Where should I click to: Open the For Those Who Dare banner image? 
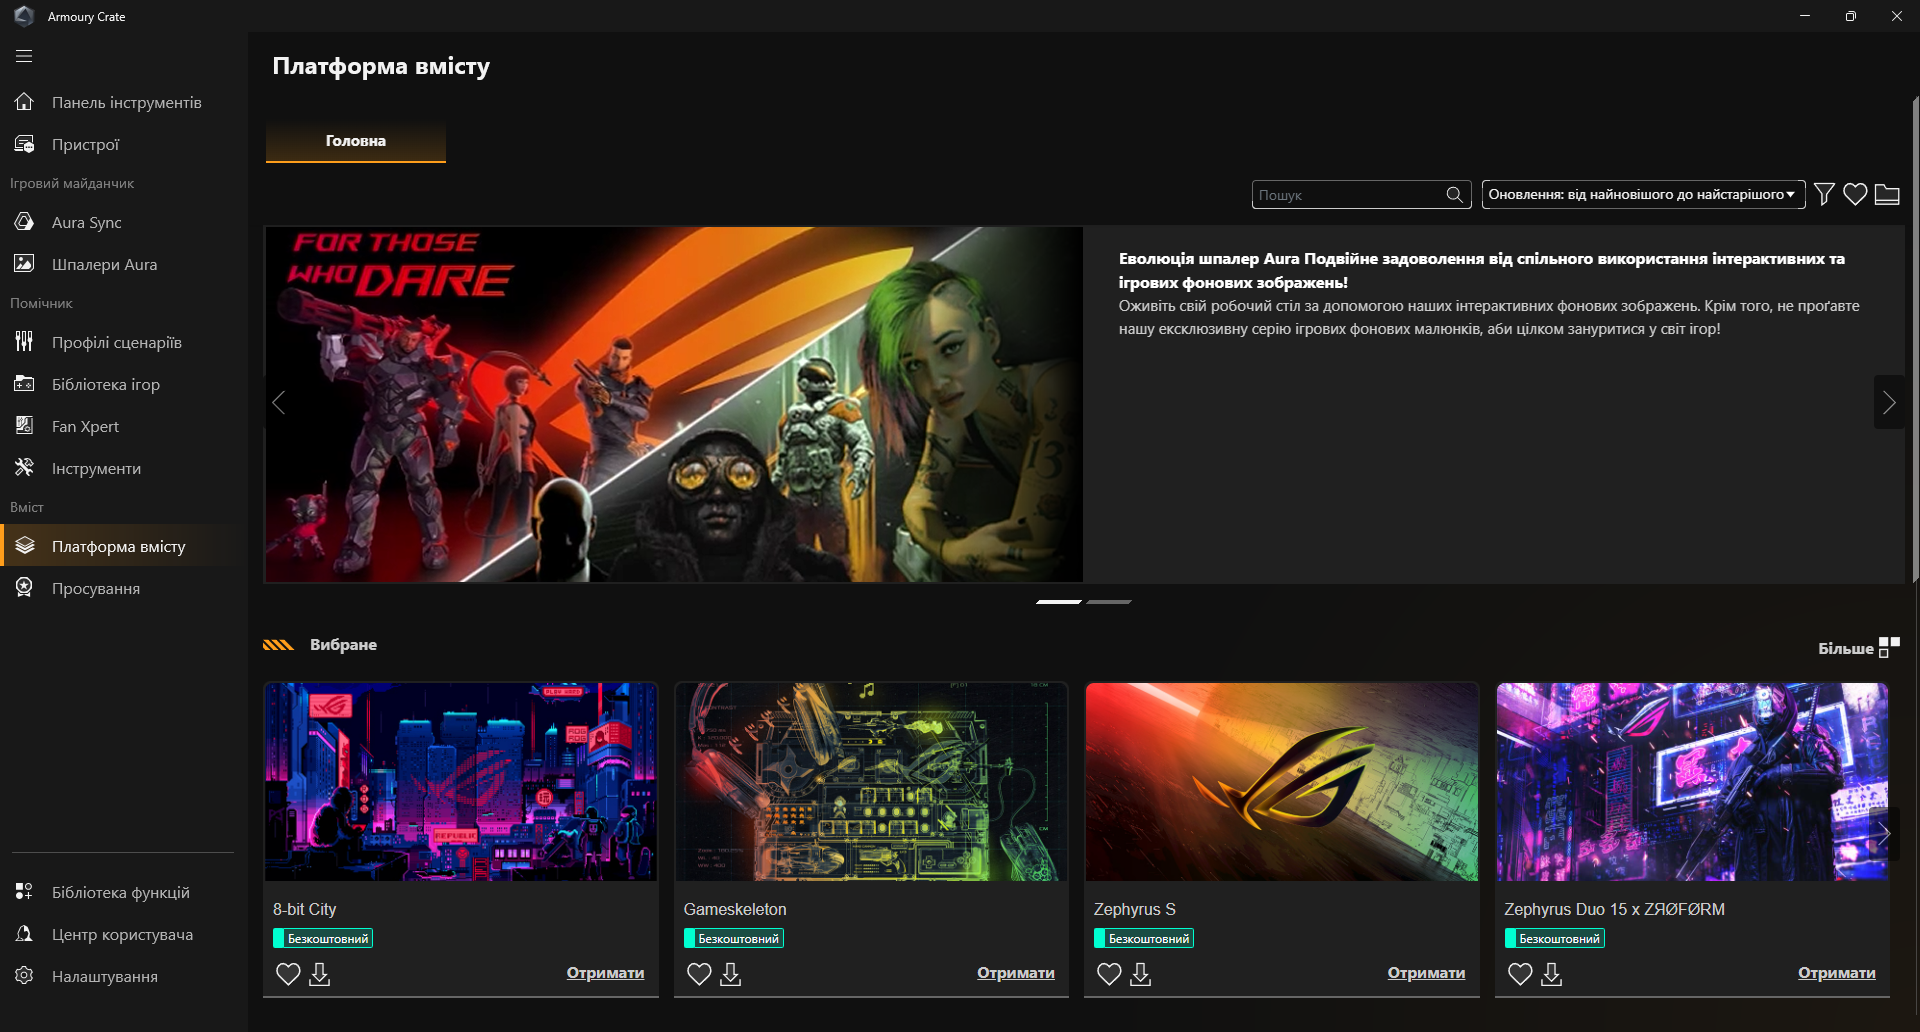coord(674,404)
